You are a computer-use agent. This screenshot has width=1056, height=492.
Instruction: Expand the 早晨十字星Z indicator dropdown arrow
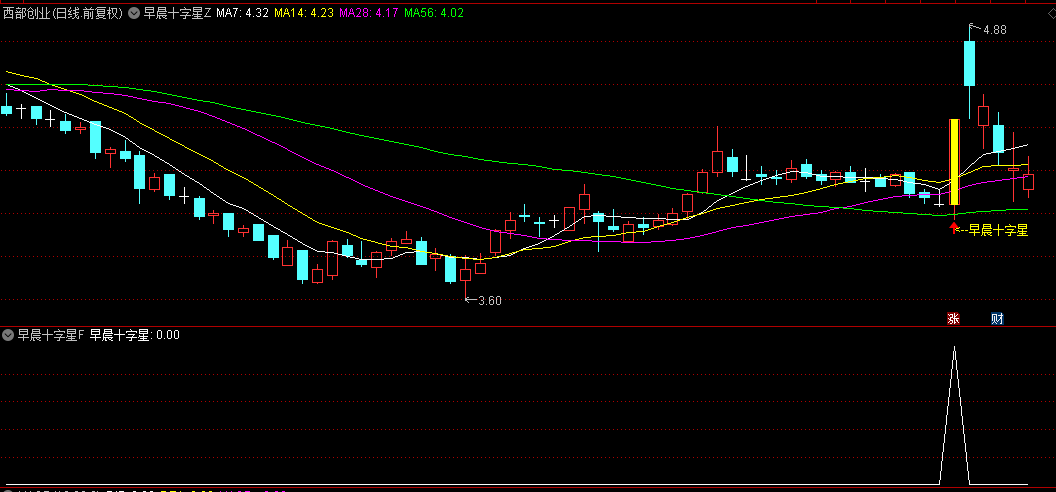tap(134, 12)
